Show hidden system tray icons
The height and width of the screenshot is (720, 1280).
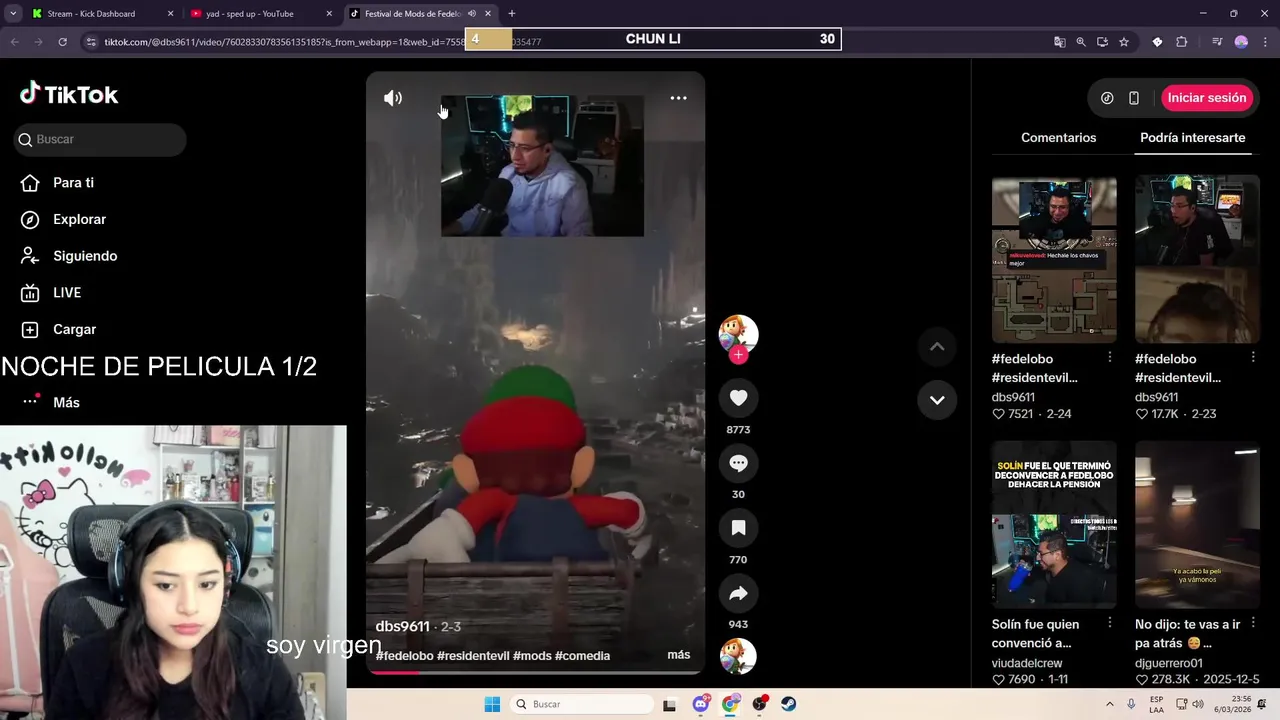click(x=1109, y=704)
